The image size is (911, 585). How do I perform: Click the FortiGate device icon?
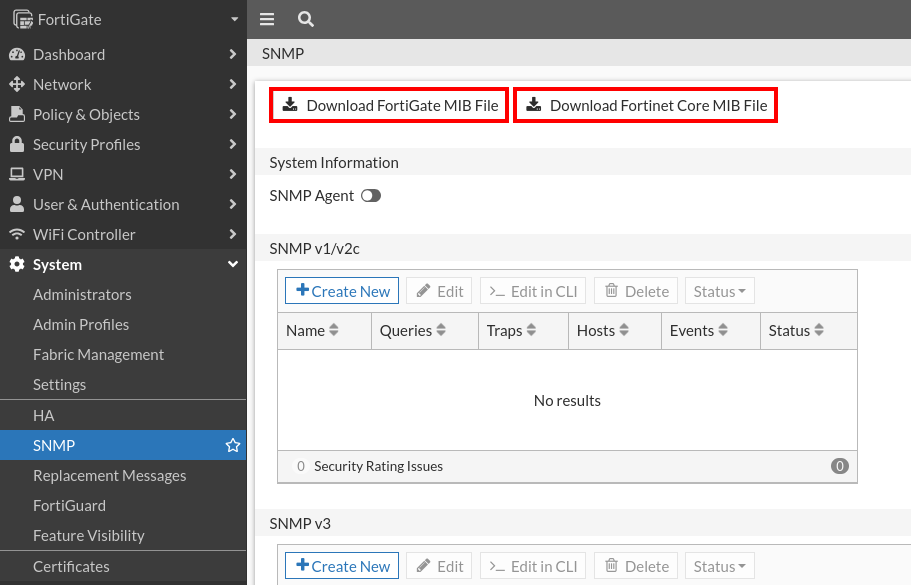tap(22, 19)
